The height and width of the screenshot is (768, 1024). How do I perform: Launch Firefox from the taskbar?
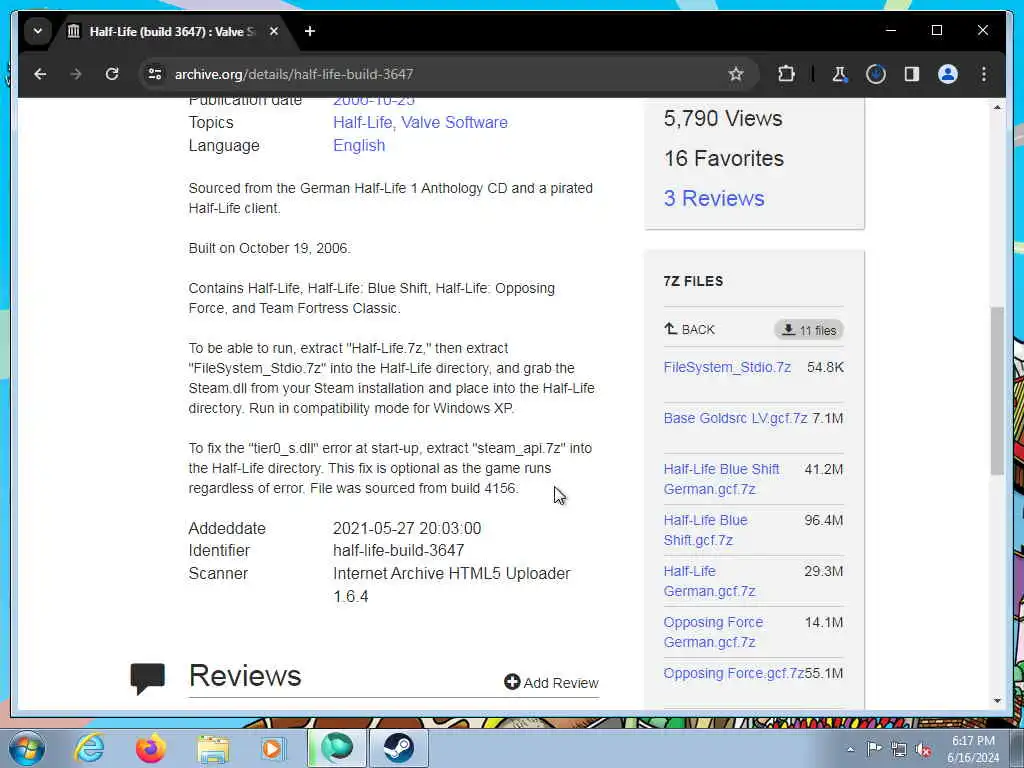coord(151,748)
